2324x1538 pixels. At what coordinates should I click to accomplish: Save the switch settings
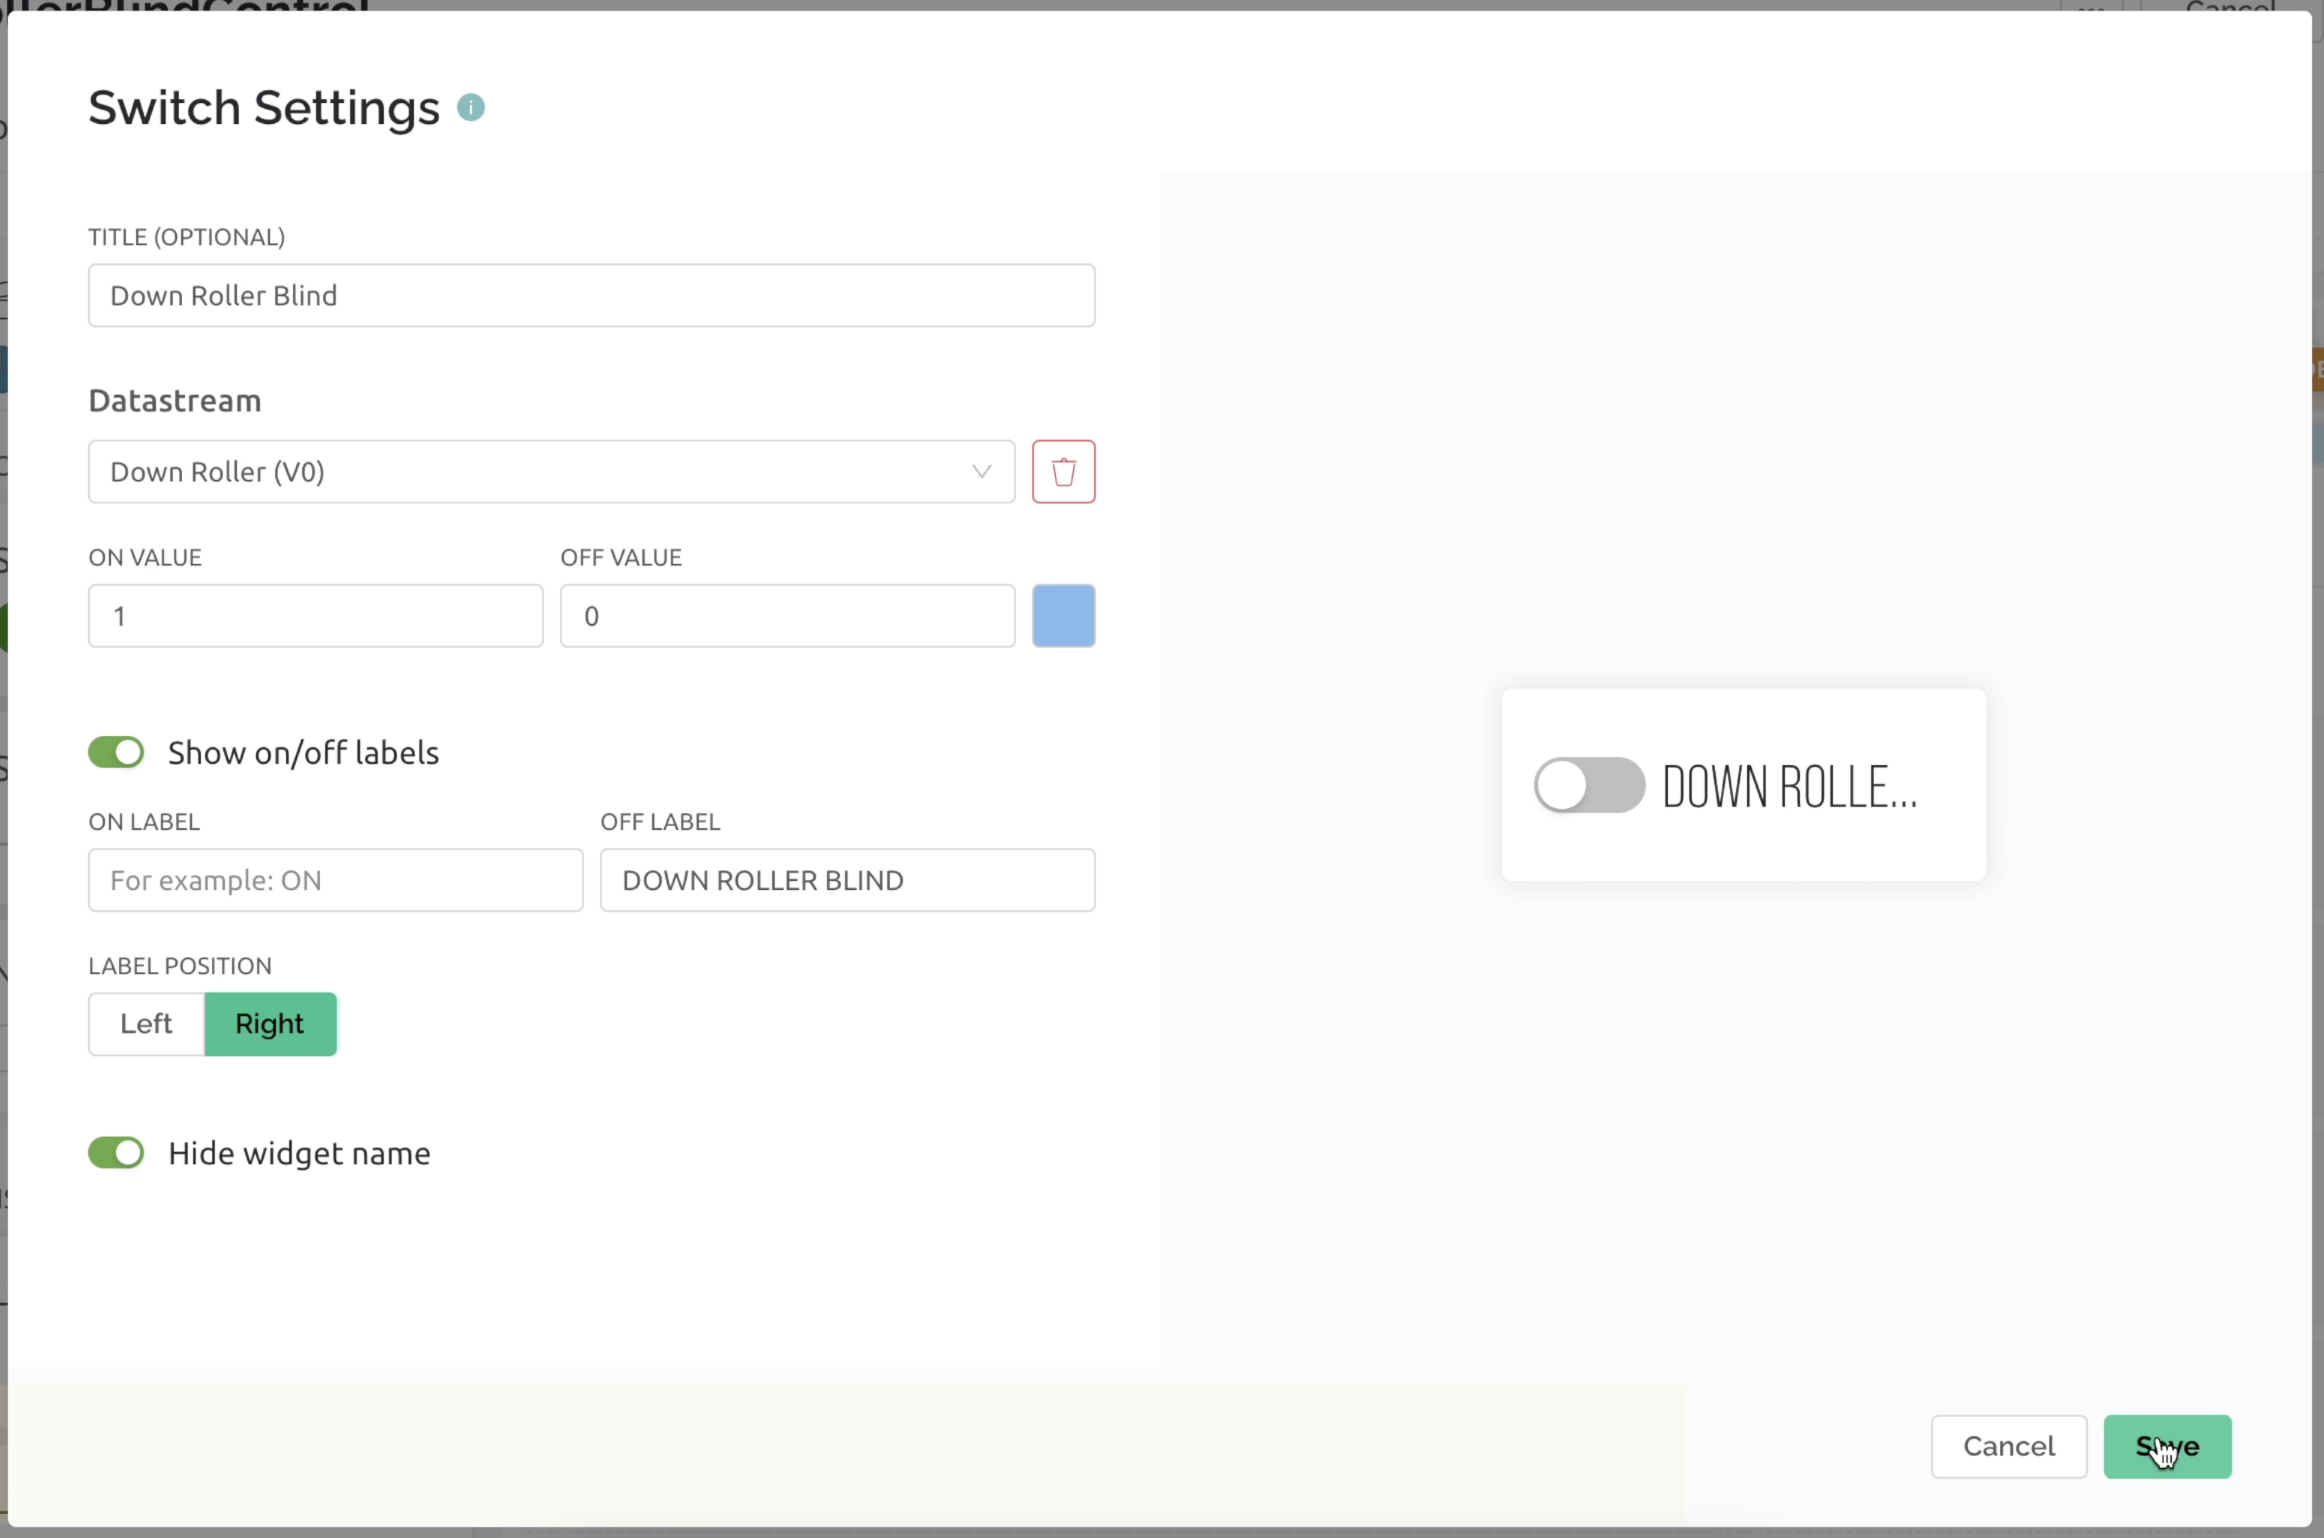pos(2166,1446)
